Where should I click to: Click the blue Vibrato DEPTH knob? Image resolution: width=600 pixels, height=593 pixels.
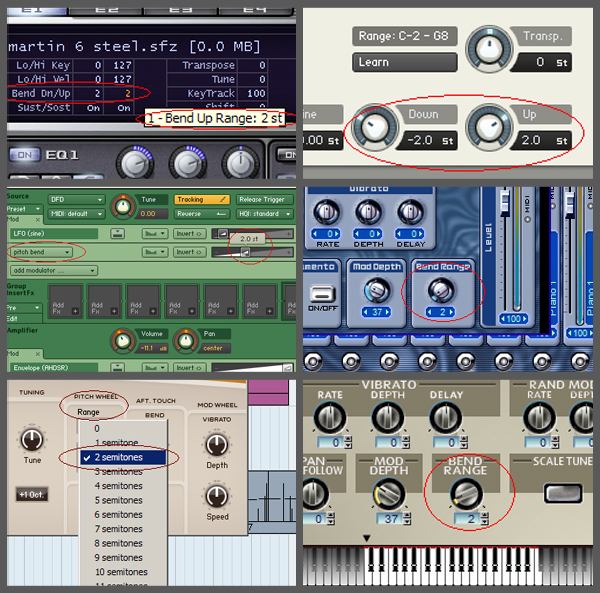(368, 212)
